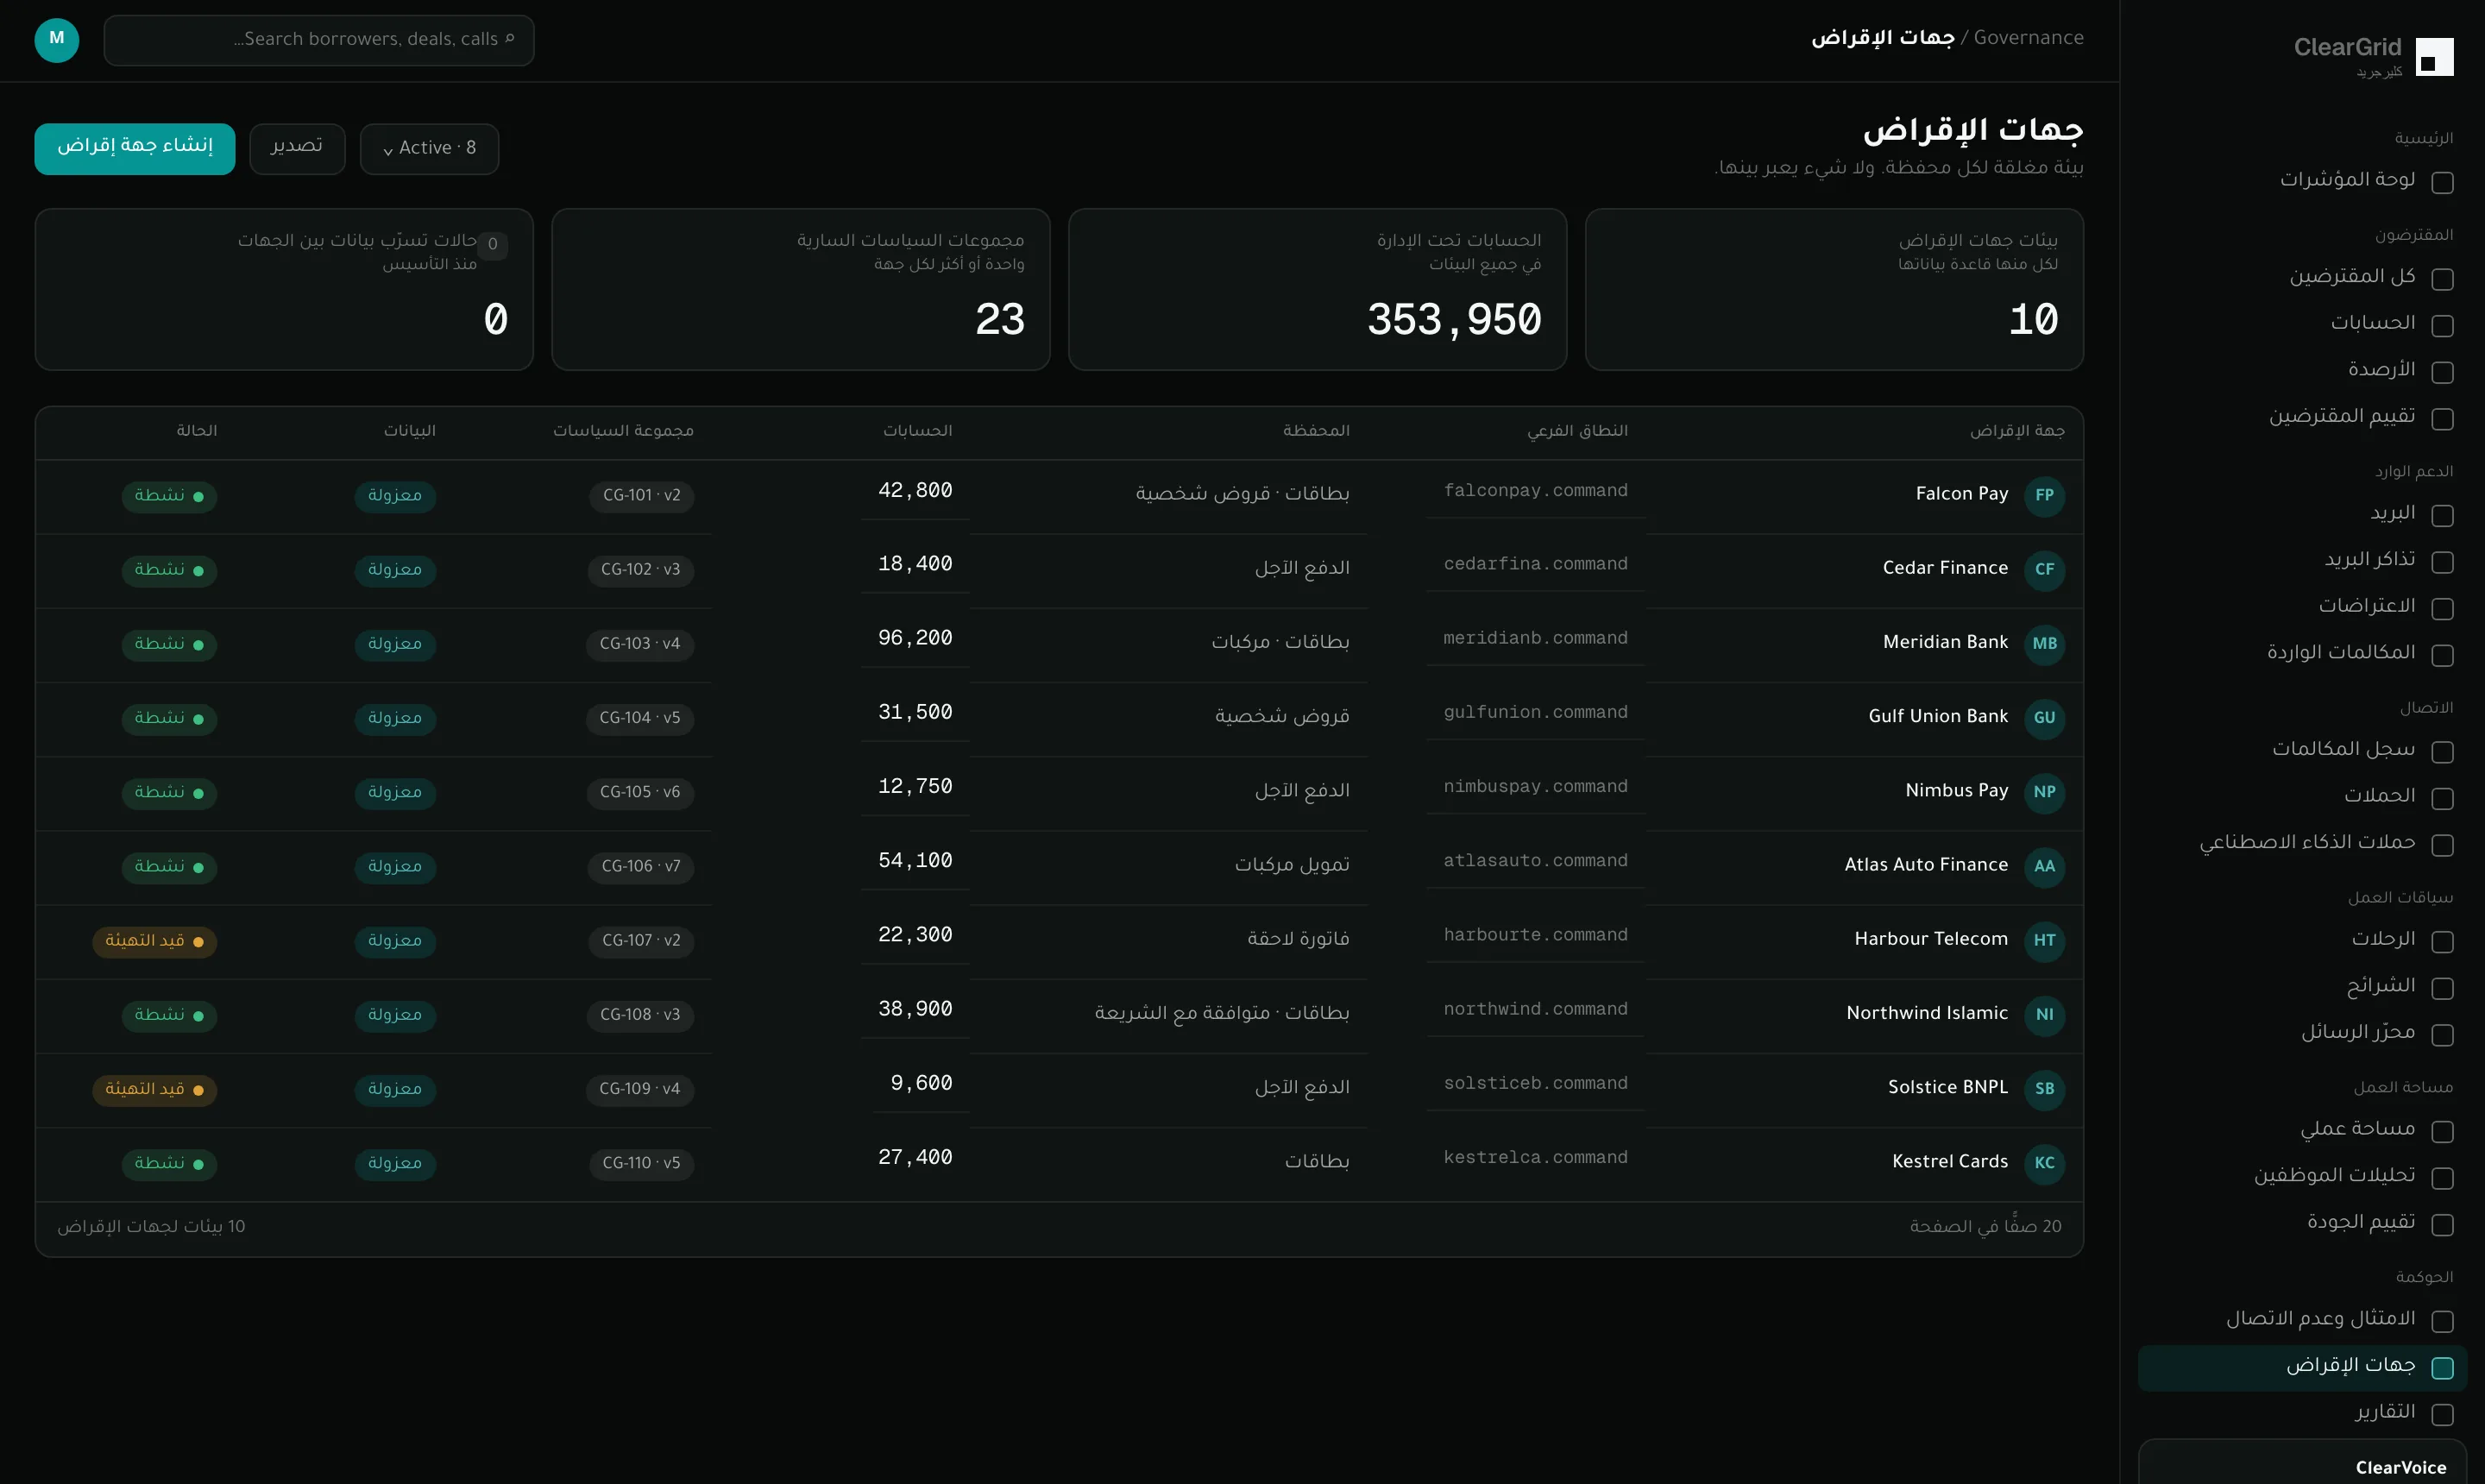Click the ClearVoice panel at sidebar bottom
The width and height of the screenshot is (2485, 1484).
click(2302, 1462)
